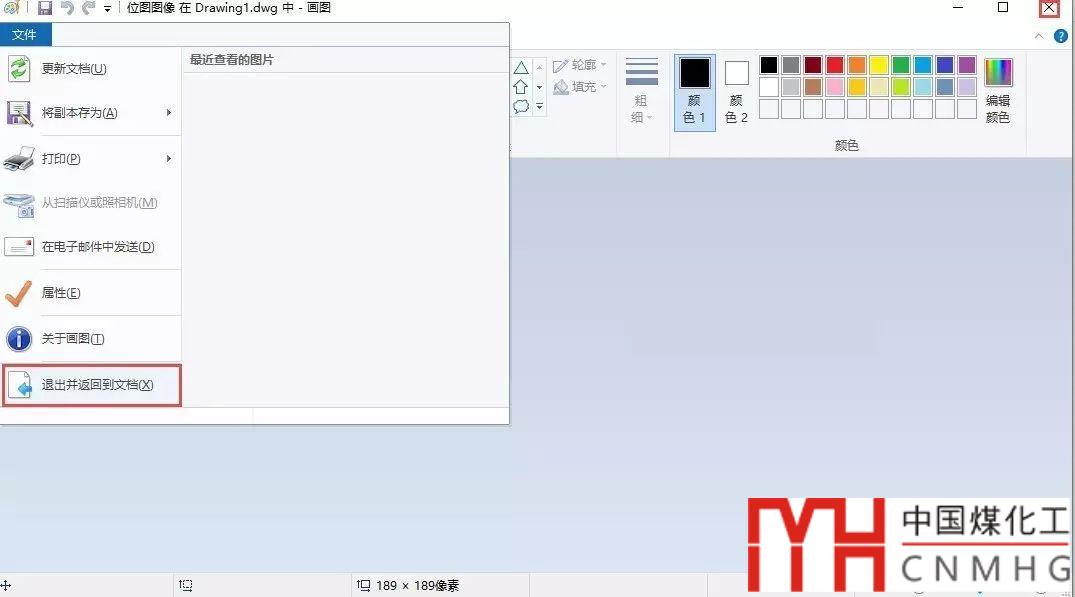Select 颜色 2 background color button
The height and width of the screenshot is (597, 1075).
coord(736,93)
